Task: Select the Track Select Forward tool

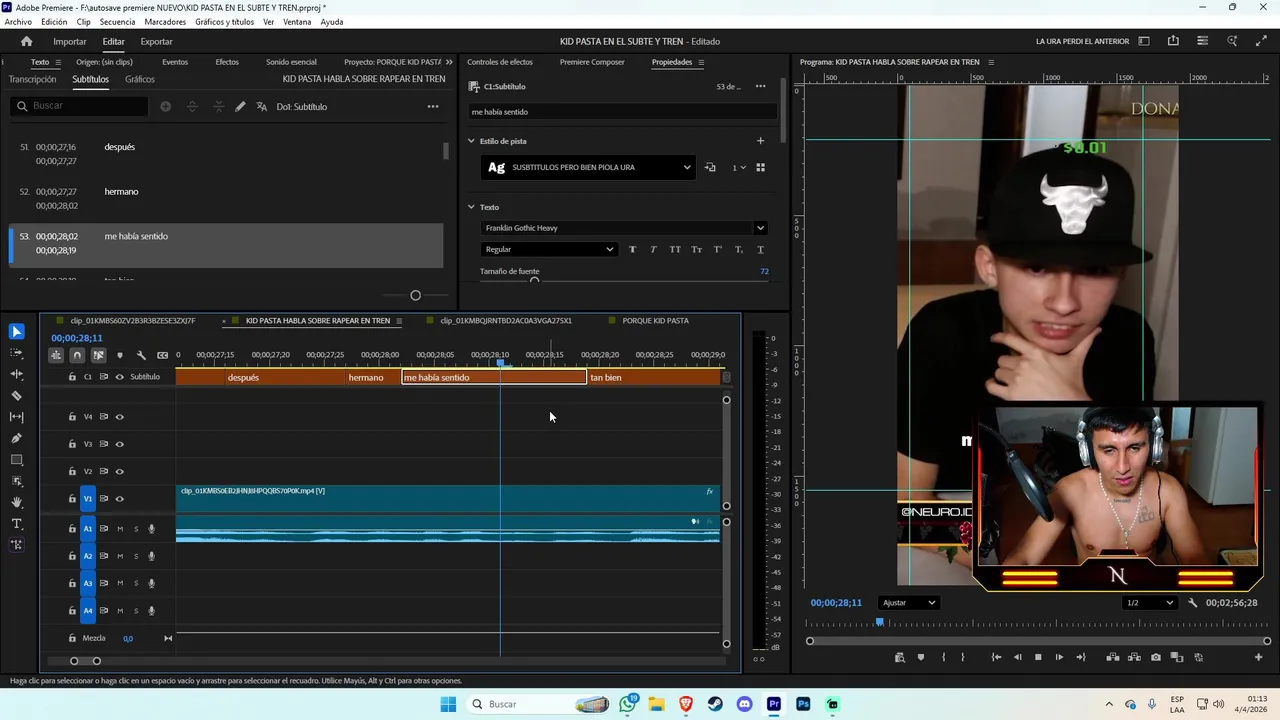Action: point(17,353)
